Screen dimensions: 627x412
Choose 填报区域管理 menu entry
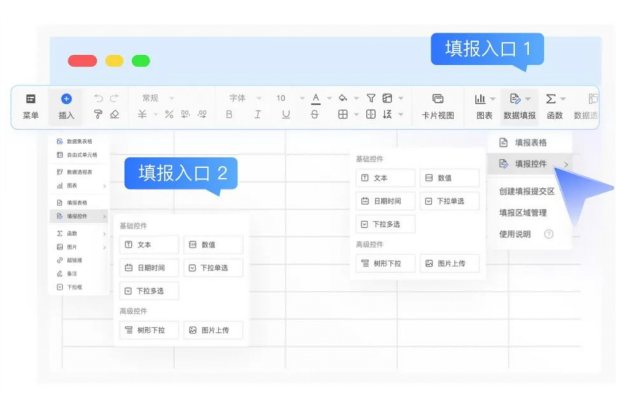coord(523,212)
